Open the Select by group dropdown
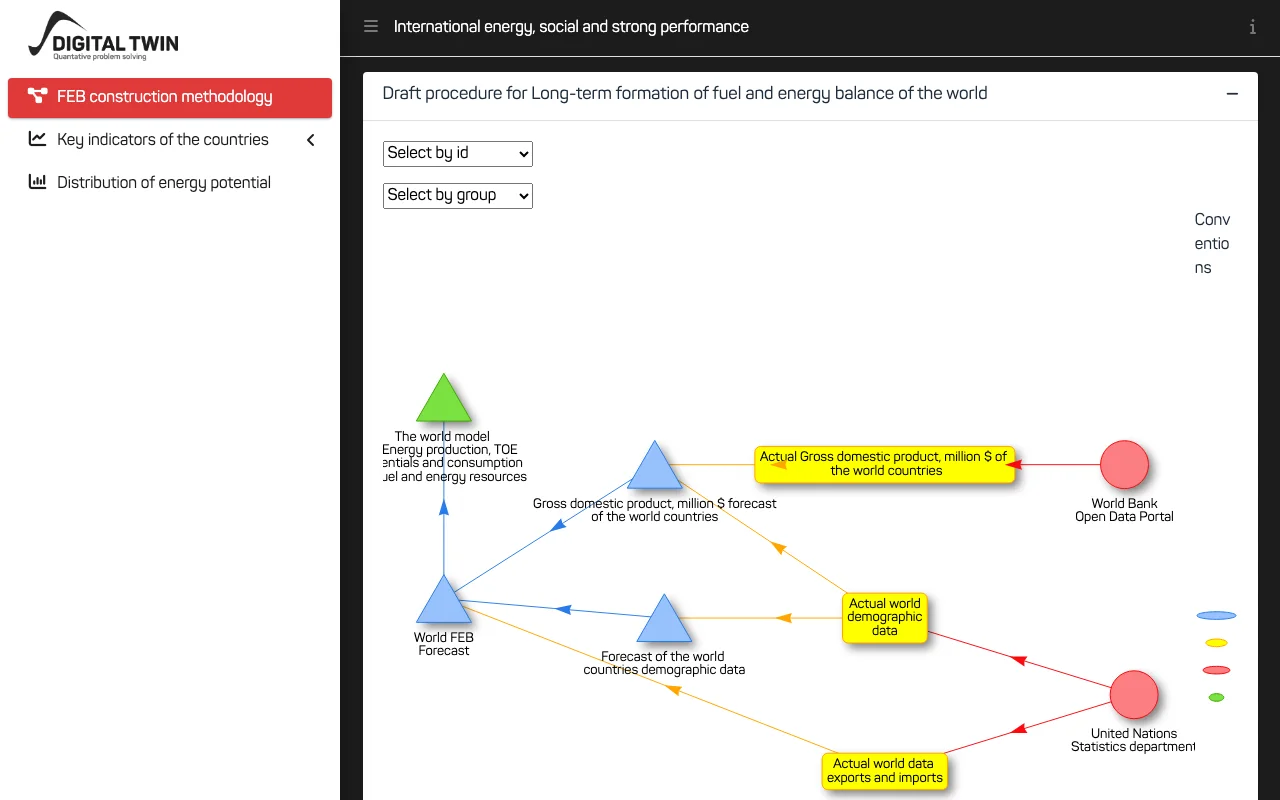1280x800 pixels. tap(458, 195)
